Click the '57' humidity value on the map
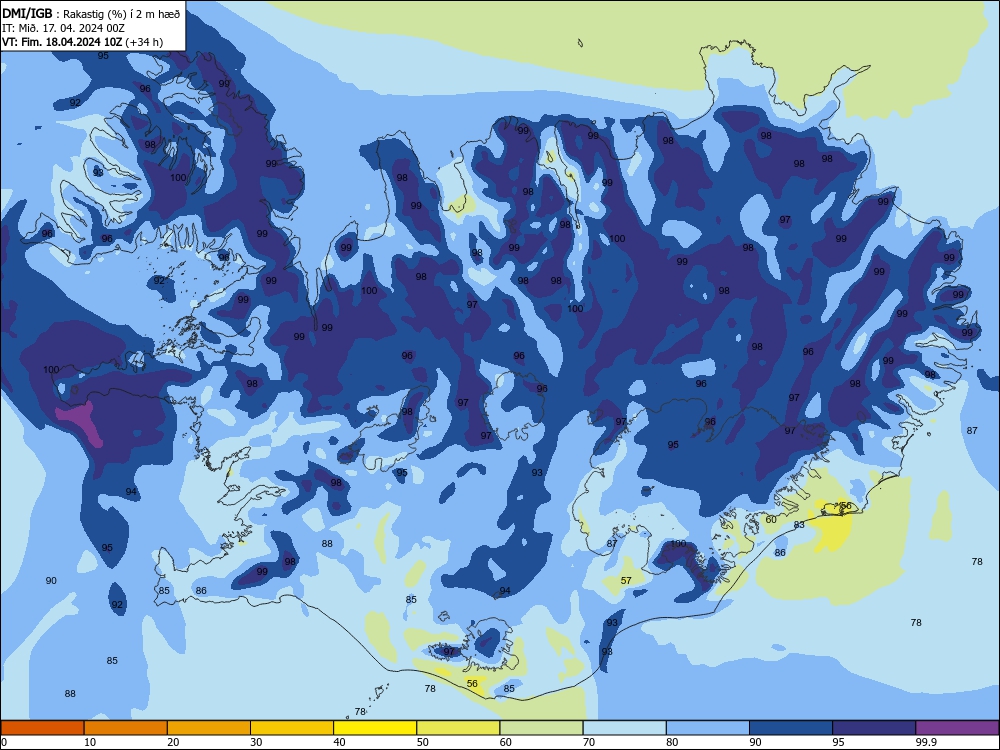1000x750 pixels. [x=626, y=580]
